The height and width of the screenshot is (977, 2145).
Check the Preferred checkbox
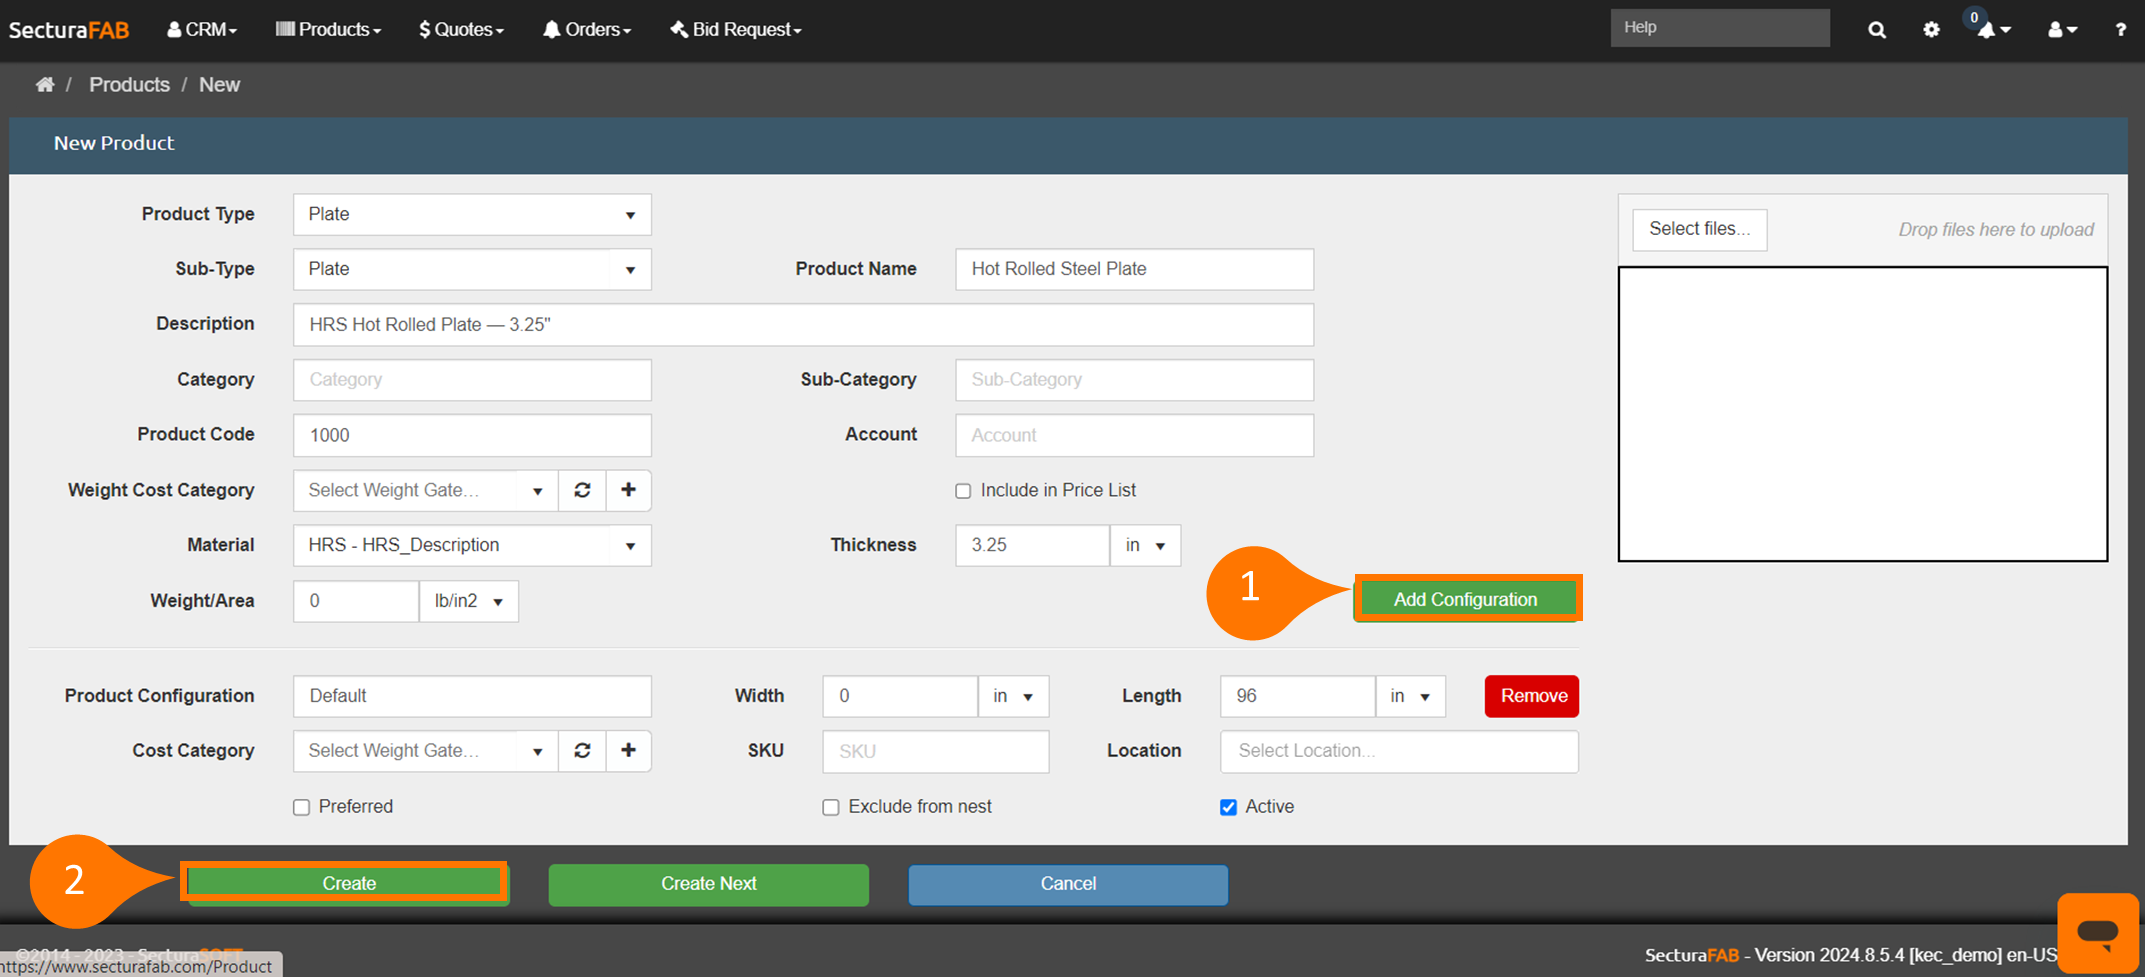(302, 807)
